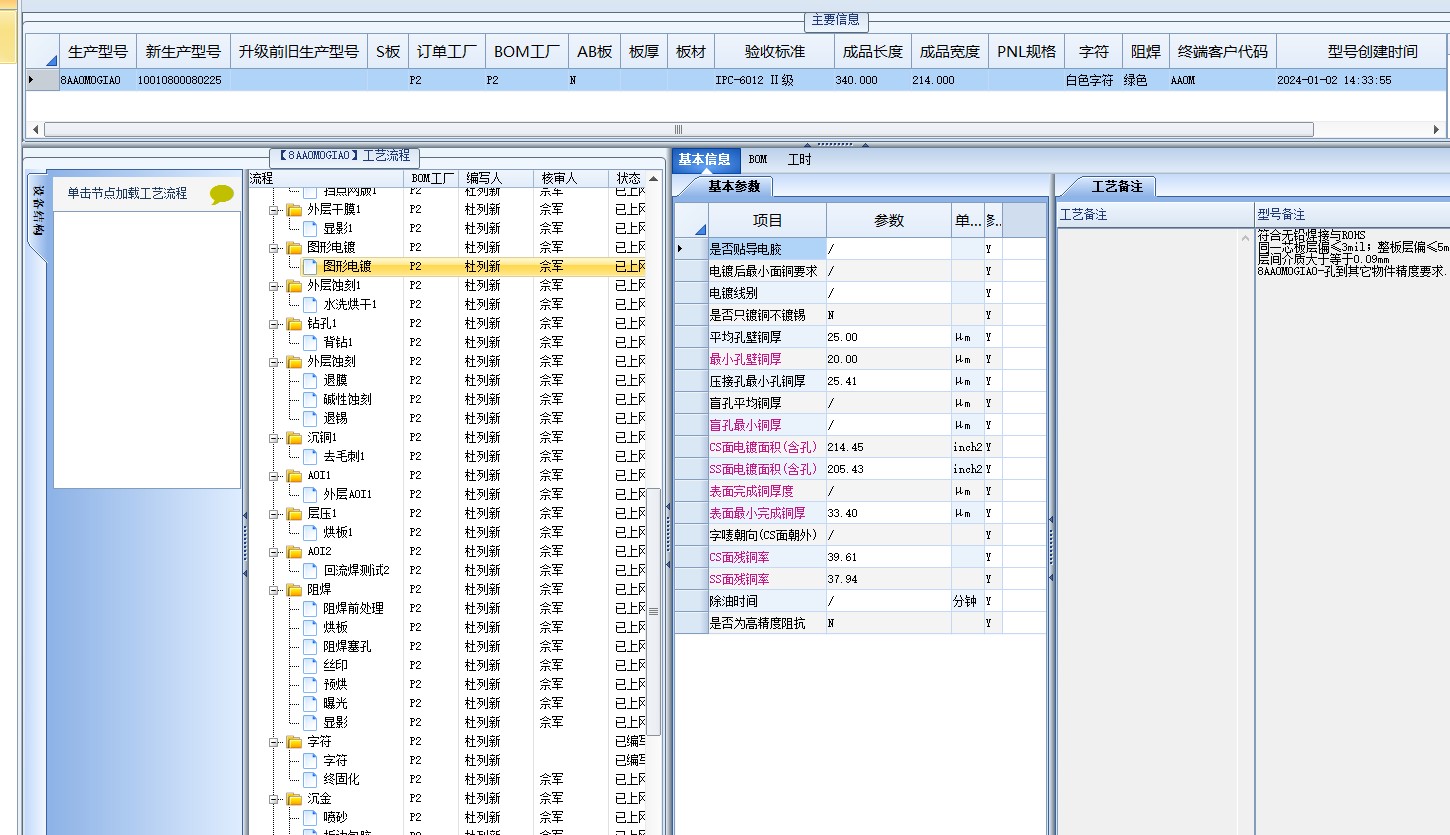This screenshot has height=835, width=1450.
Task: Click the AOI2 folder icon
Action: (x=294, y=552)
